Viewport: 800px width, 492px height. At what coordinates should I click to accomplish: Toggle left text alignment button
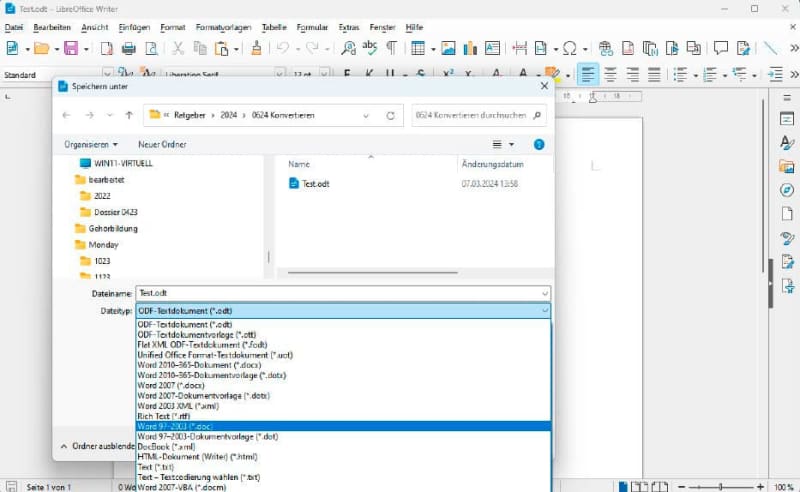[x=588, y=75]
